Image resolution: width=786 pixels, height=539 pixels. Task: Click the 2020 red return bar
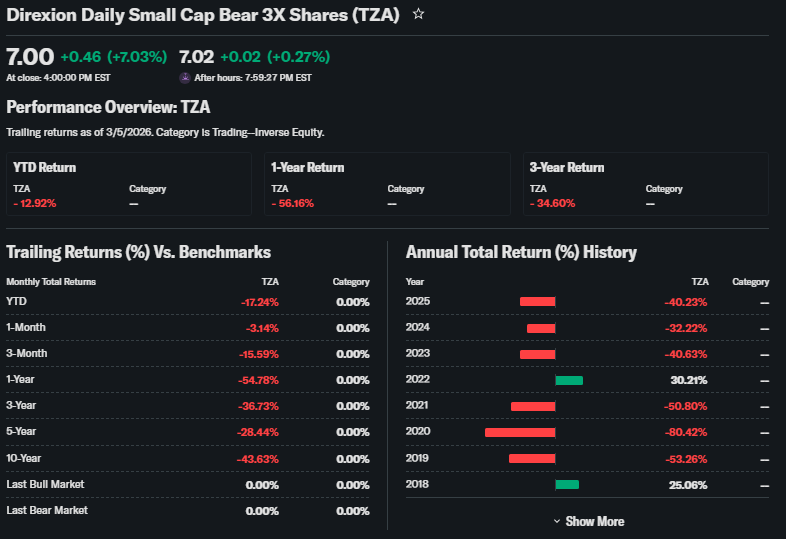[x=520, y=432]
